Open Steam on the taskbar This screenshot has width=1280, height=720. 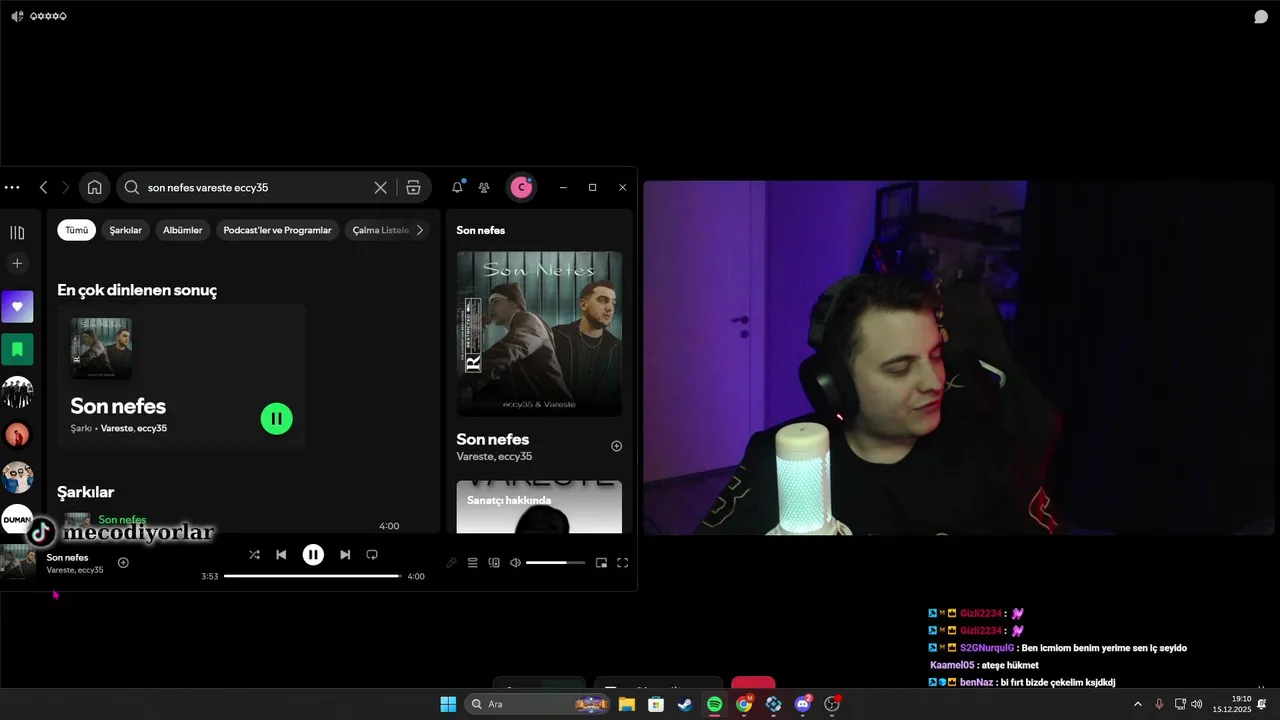[x=685, y=704]
